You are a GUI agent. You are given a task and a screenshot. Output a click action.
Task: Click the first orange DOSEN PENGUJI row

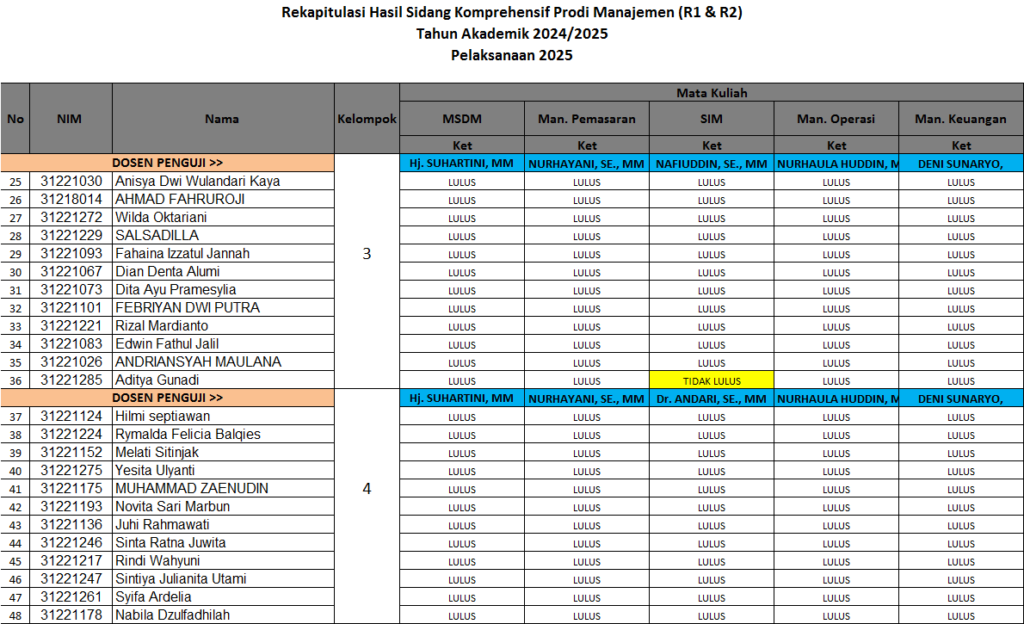(x=167, y=163)
